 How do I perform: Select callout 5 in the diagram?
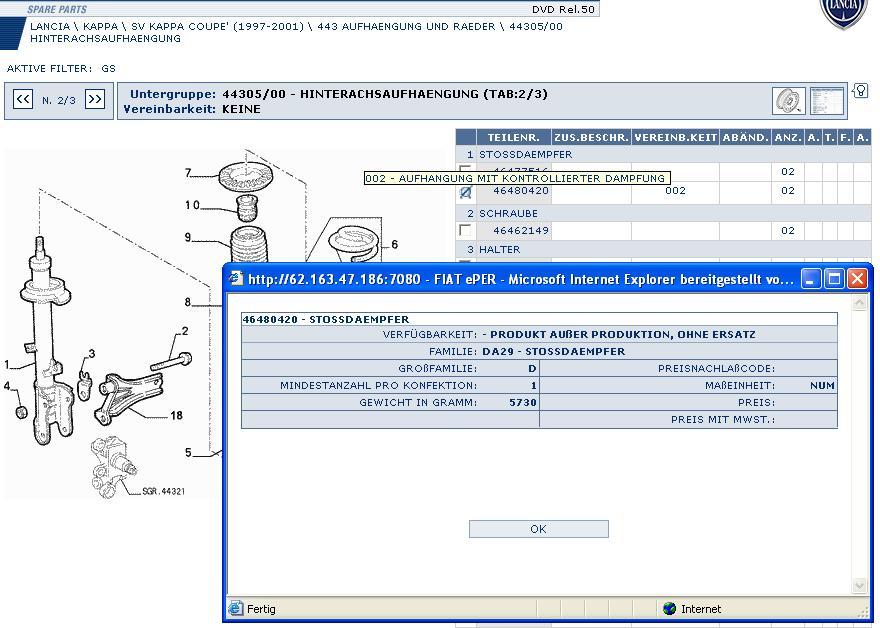click(x=189, y=452)
